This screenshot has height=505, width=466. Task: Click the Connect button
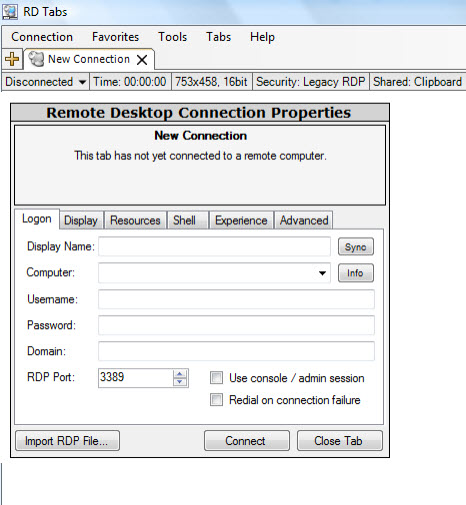tap(247, 441)
